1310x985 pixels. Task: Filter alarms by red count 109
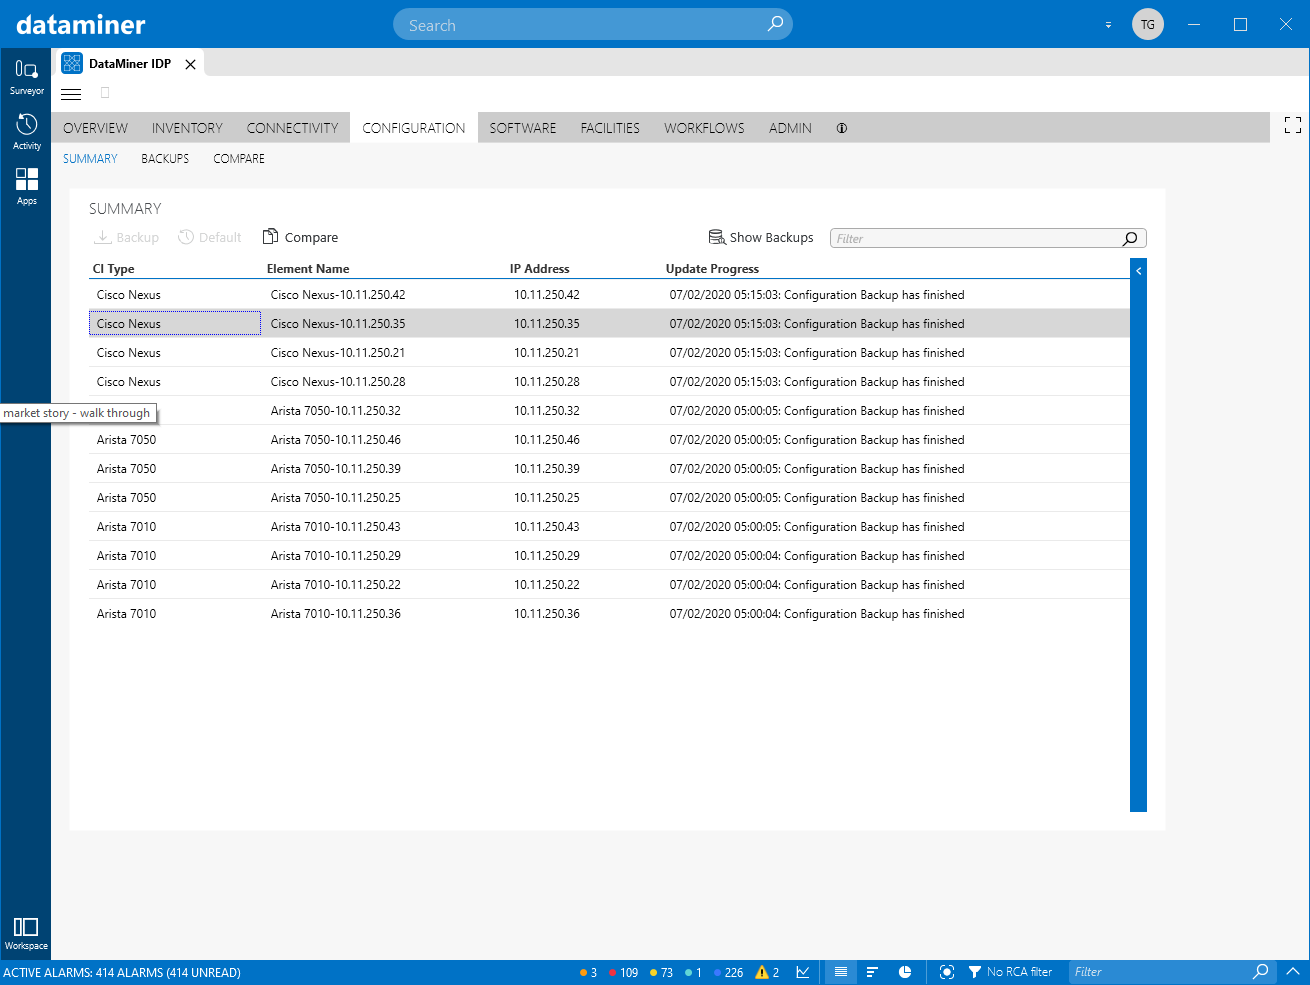623,972
